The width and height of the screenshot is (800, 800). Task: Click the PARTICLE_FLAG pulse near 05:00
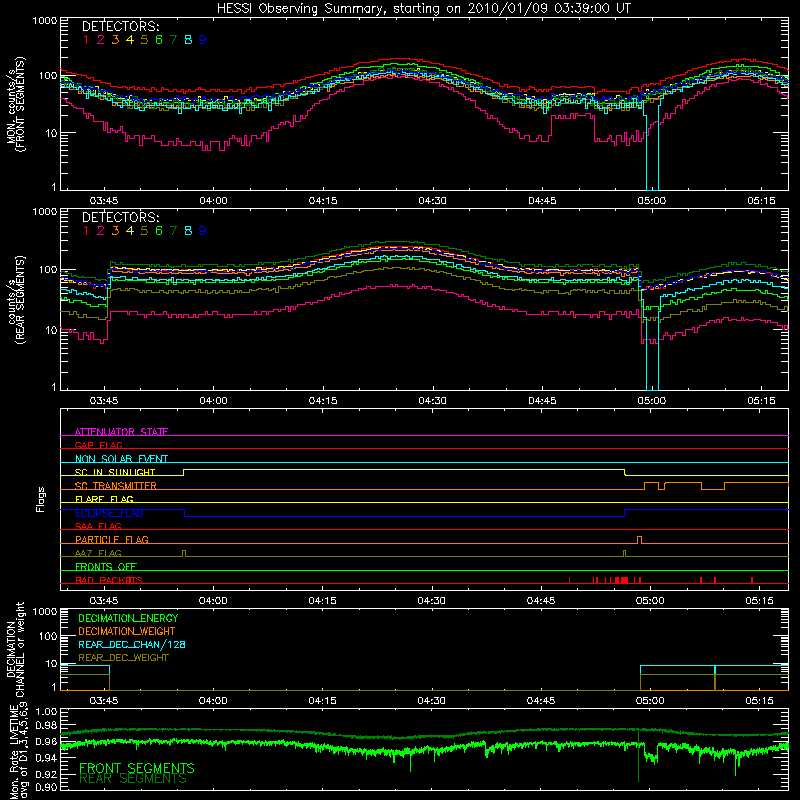640,540
